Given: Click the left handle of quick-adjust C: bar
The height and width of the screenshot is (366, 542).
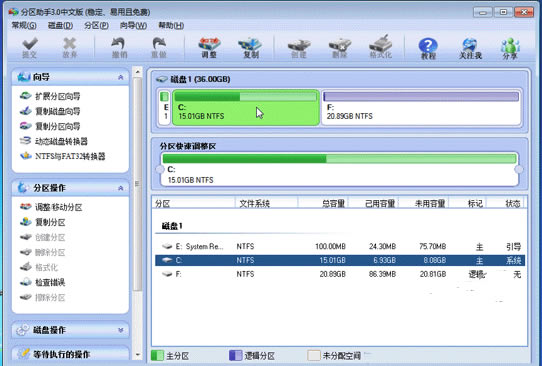Looking at the screenshot, I should tap(160, 169).
